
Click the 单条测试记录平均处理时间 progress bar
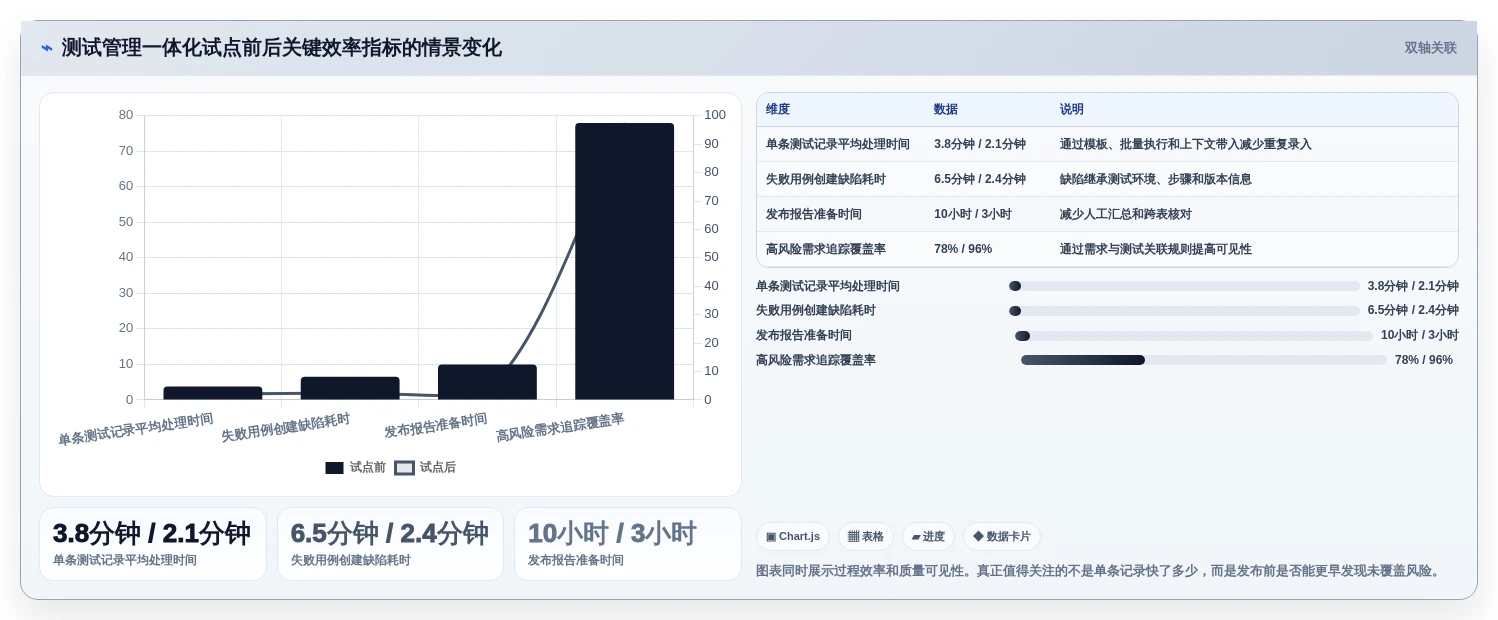pos(1184,286)
